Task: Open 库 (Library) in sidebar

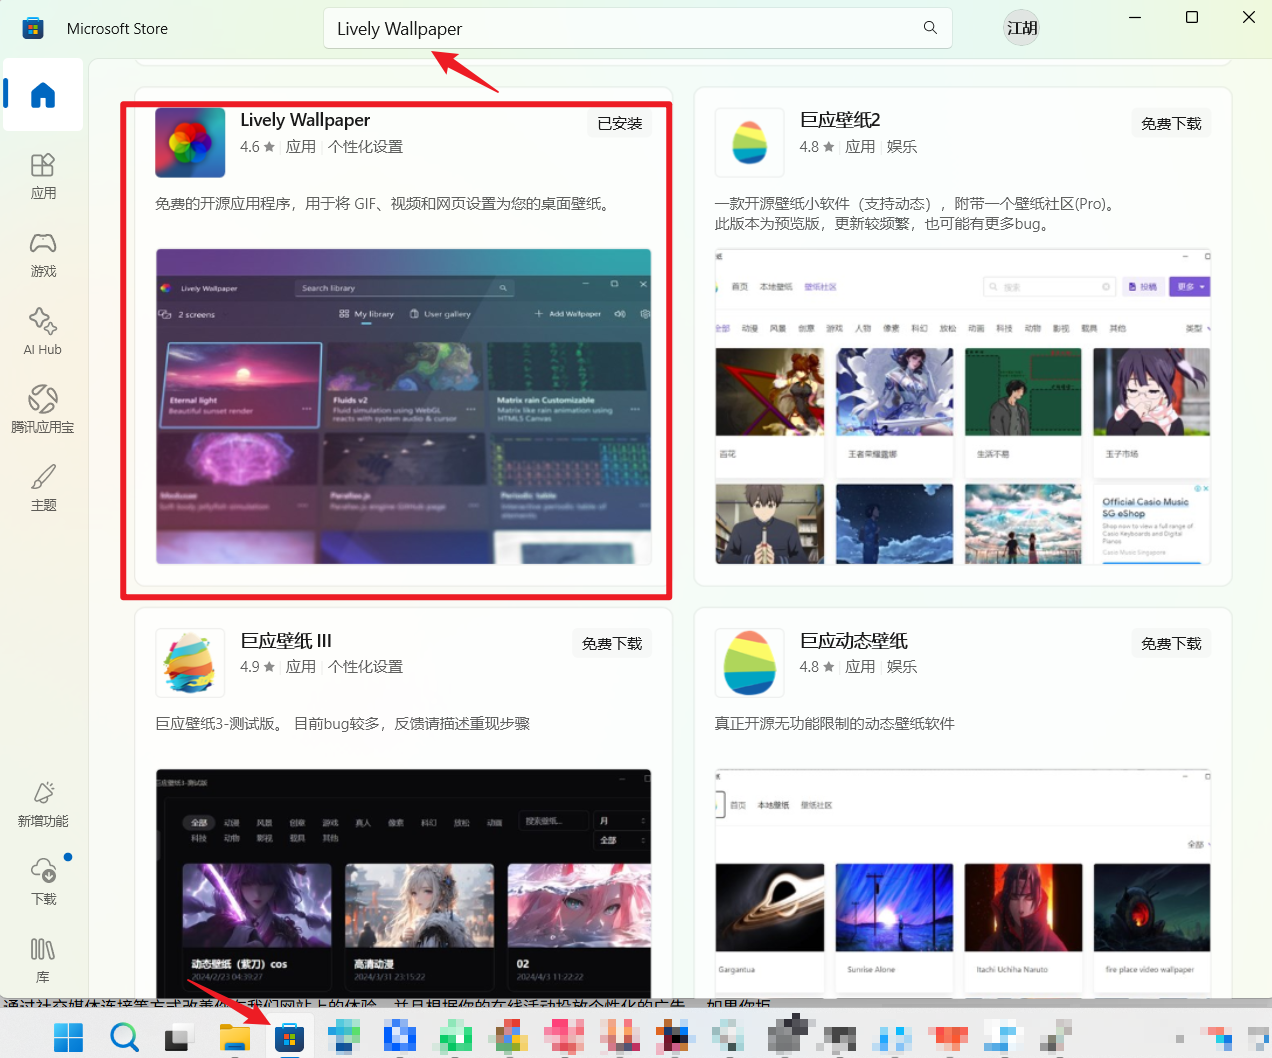Action: click(43, 960)
